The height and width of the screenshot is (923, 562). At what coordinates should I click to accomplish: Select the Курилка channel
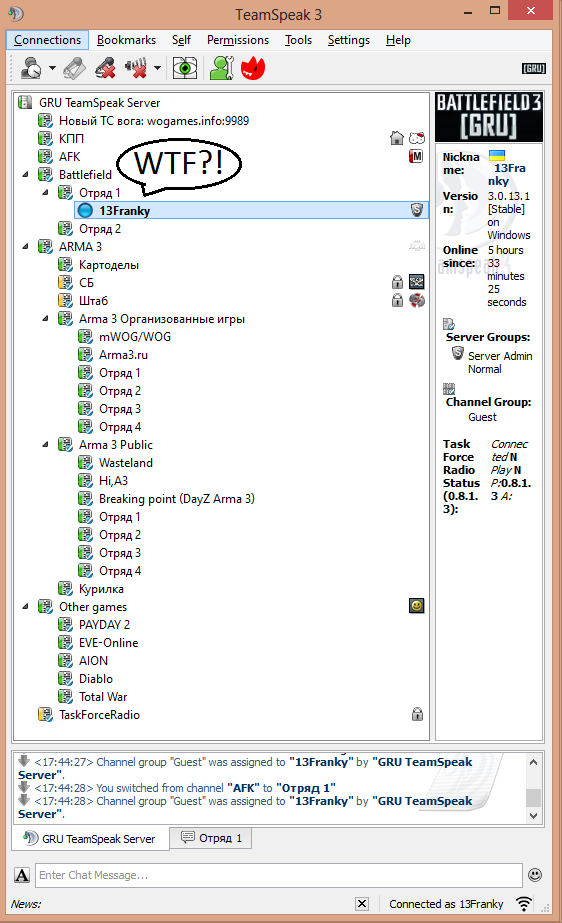tap(101, 589)
